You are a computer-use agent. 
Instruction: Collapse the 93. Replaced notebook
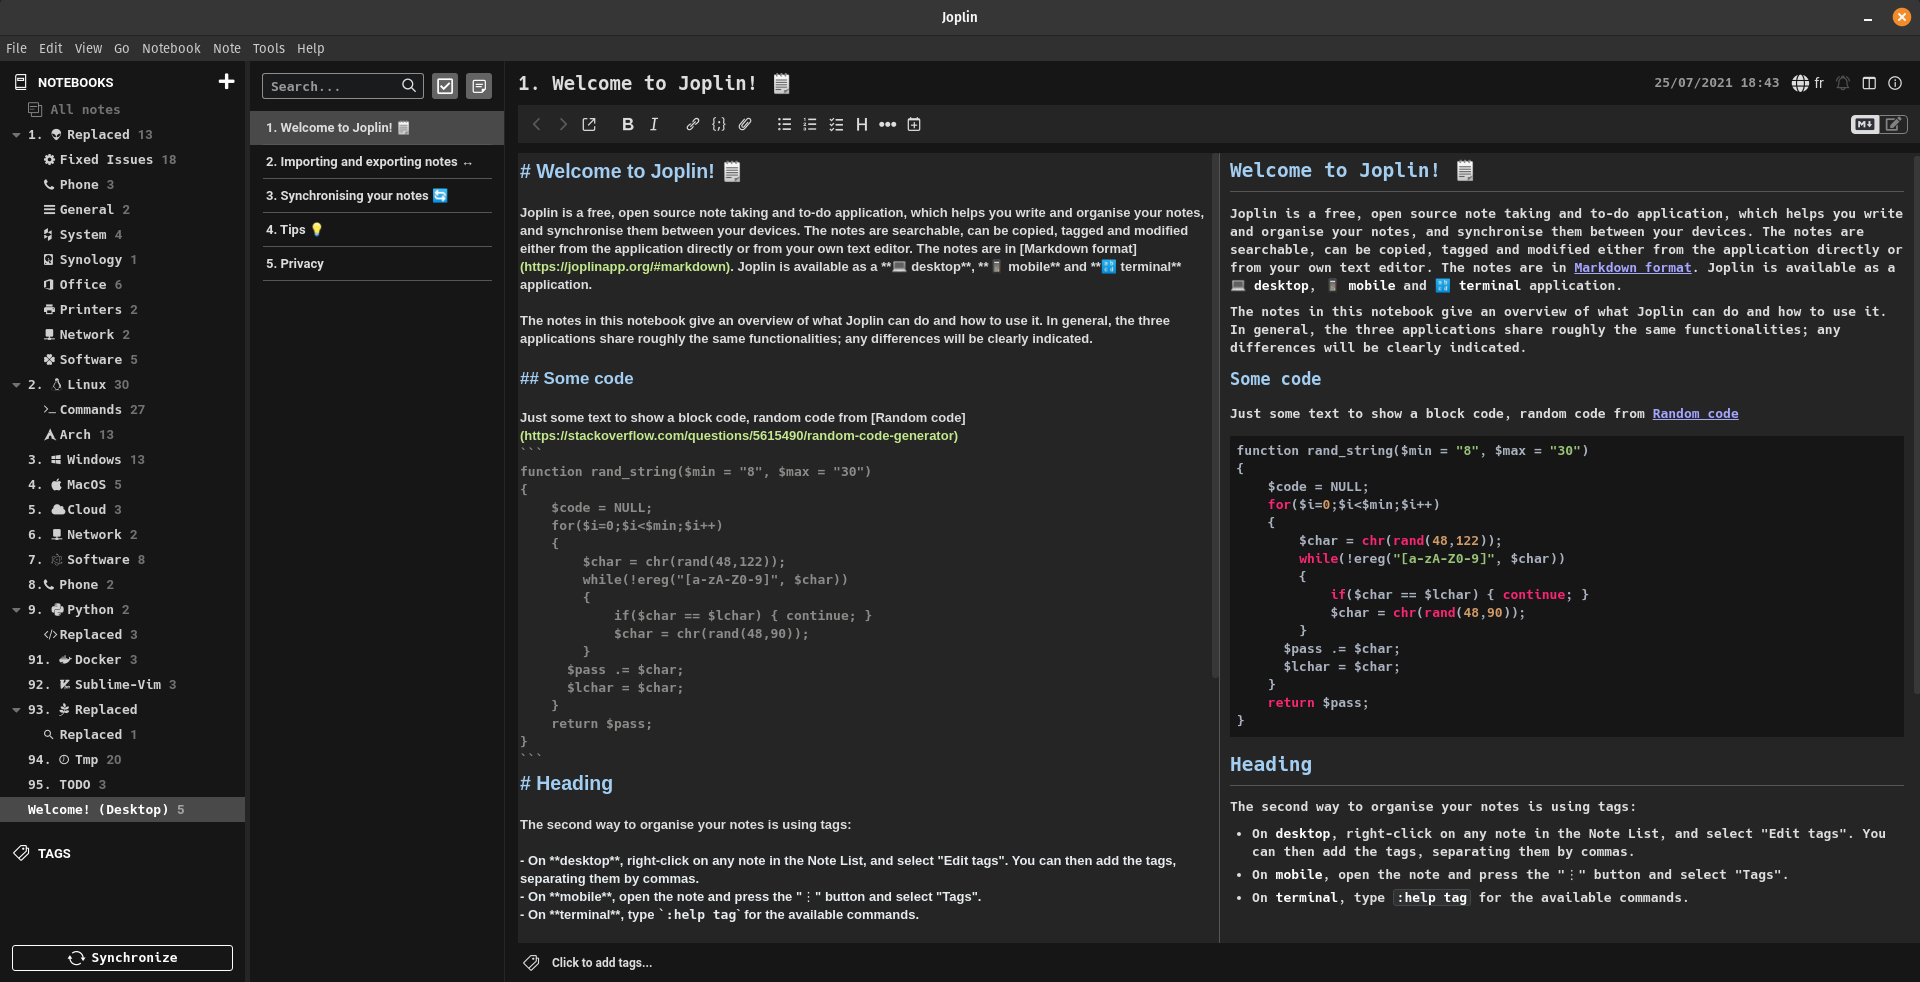(16, 710)
